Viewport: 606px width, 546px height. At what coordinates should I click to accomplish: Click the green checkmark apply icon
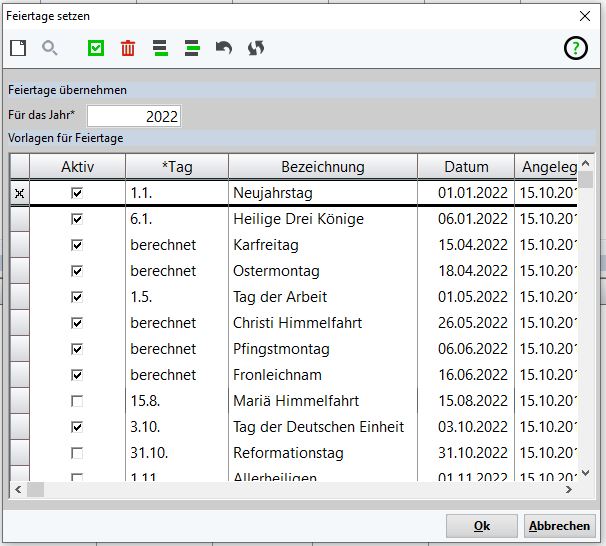click(x=96, y=48)
